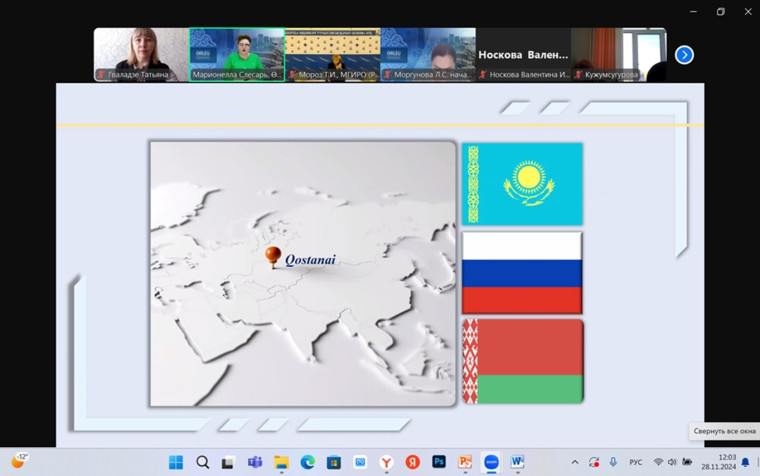760x476 pixels.
Task: Open the Windows Start menu
Action: pos(175,462)
